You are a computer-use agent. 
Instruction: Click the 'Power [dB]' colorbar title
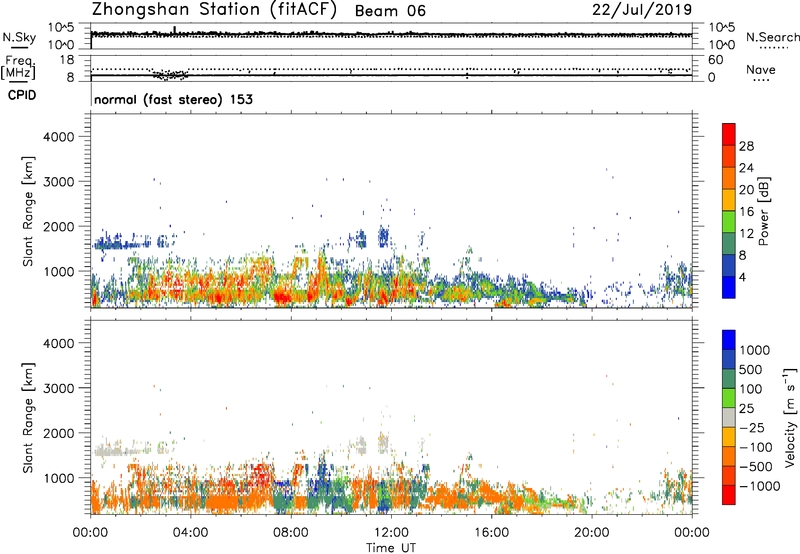(763, 211)
